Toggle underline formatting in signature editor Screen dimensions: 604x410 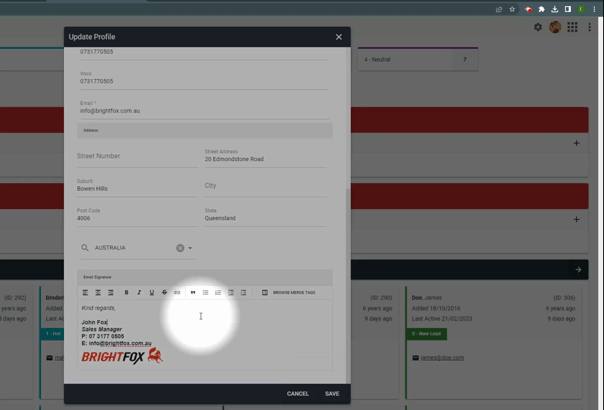coord(152,292)
